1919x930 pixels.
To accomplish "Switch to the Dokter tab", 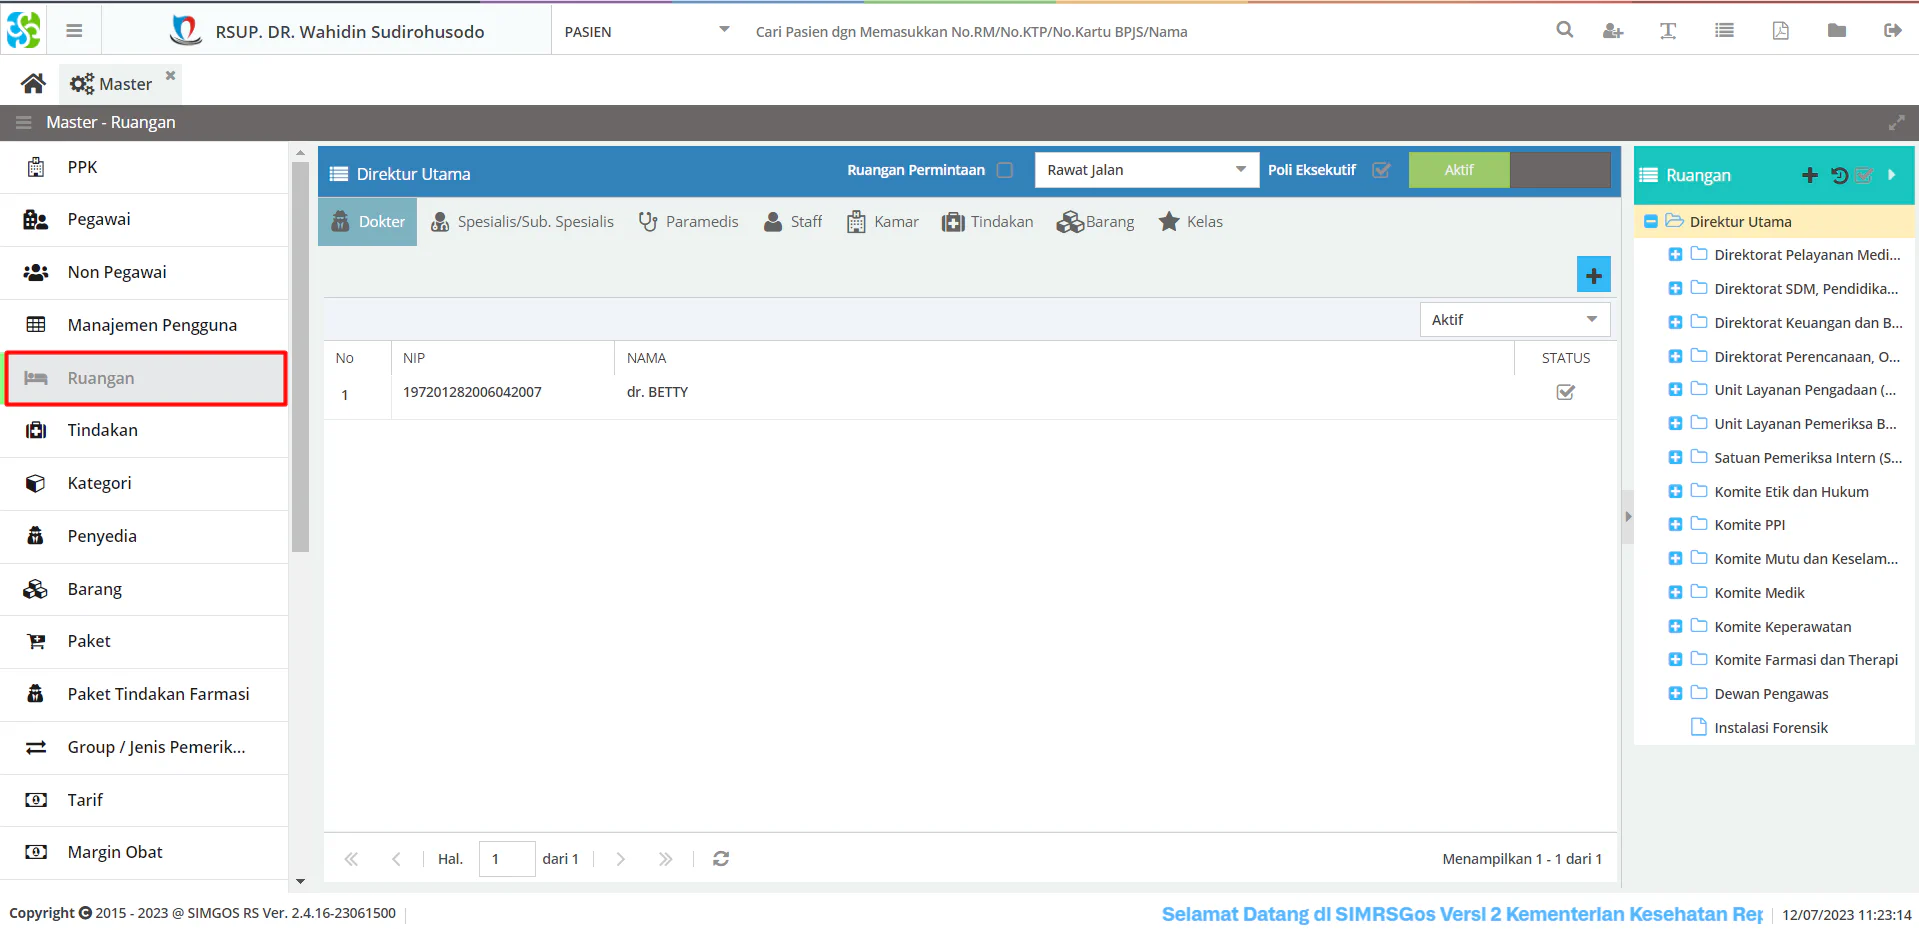I will (368, 222).
